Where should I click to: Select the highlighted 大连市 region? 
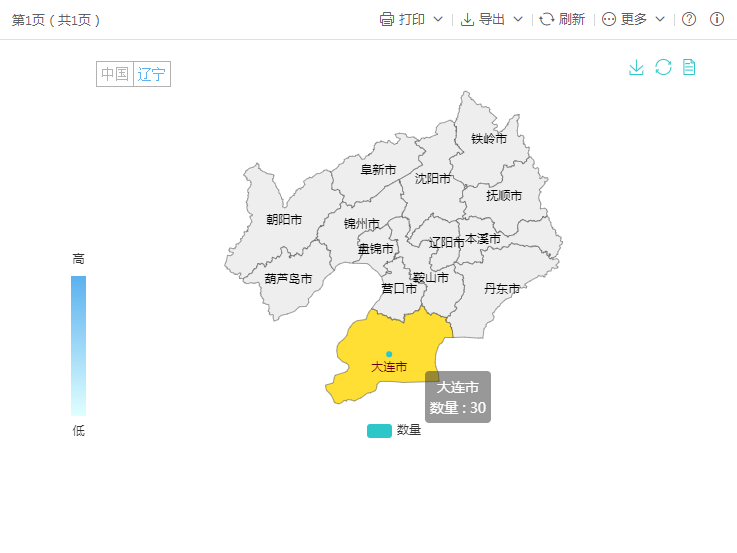(x=389, y=367)
